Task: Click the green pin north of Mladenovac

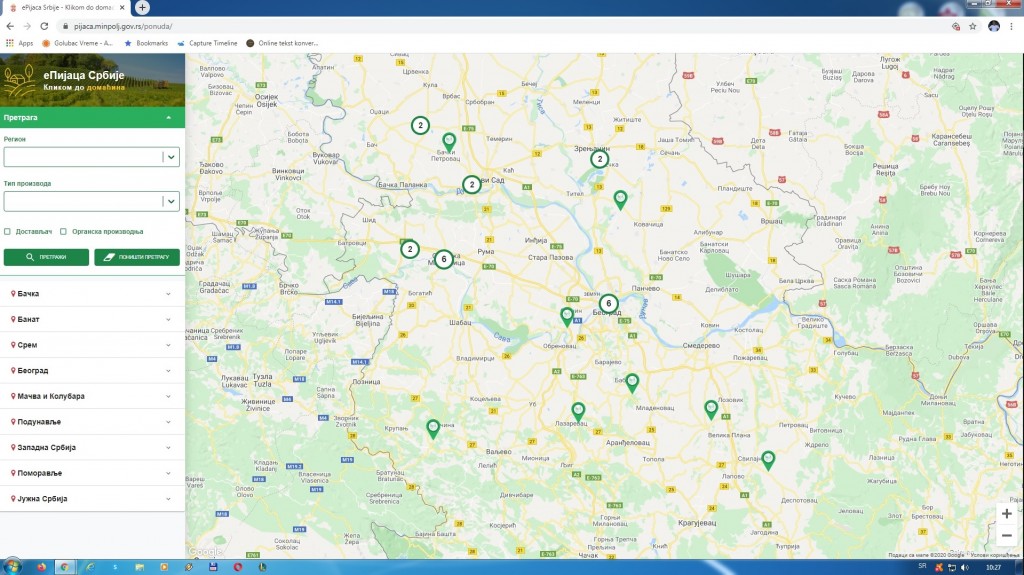Action: (632, 383)
